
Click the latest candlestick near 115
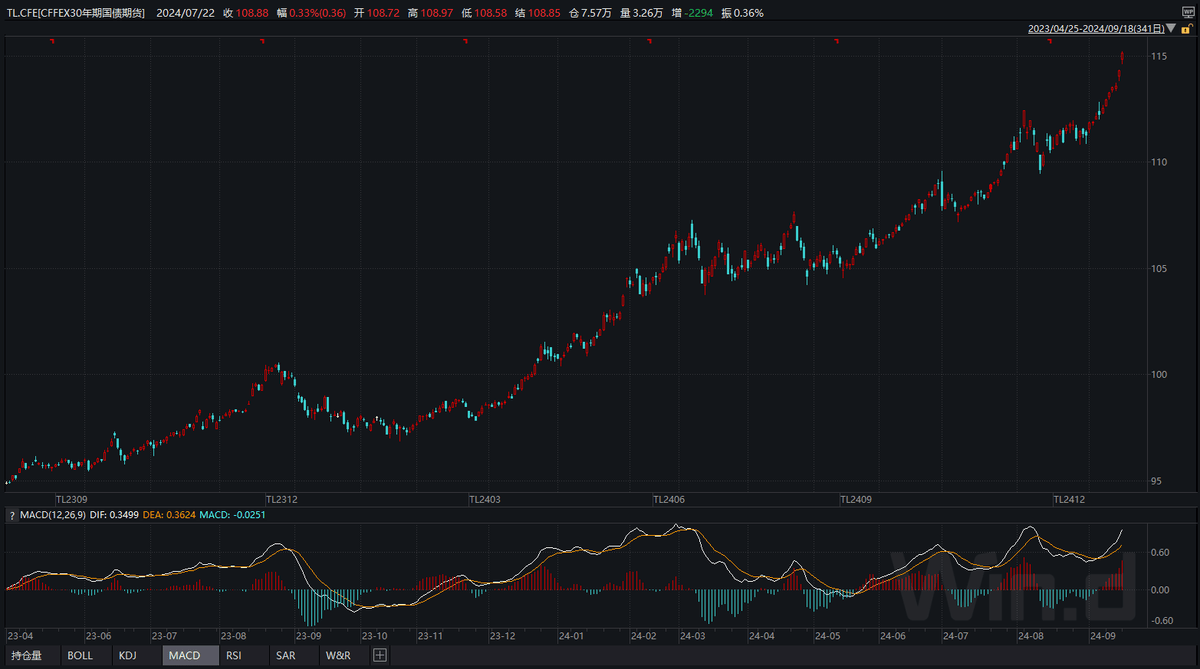click(1122, 57)
